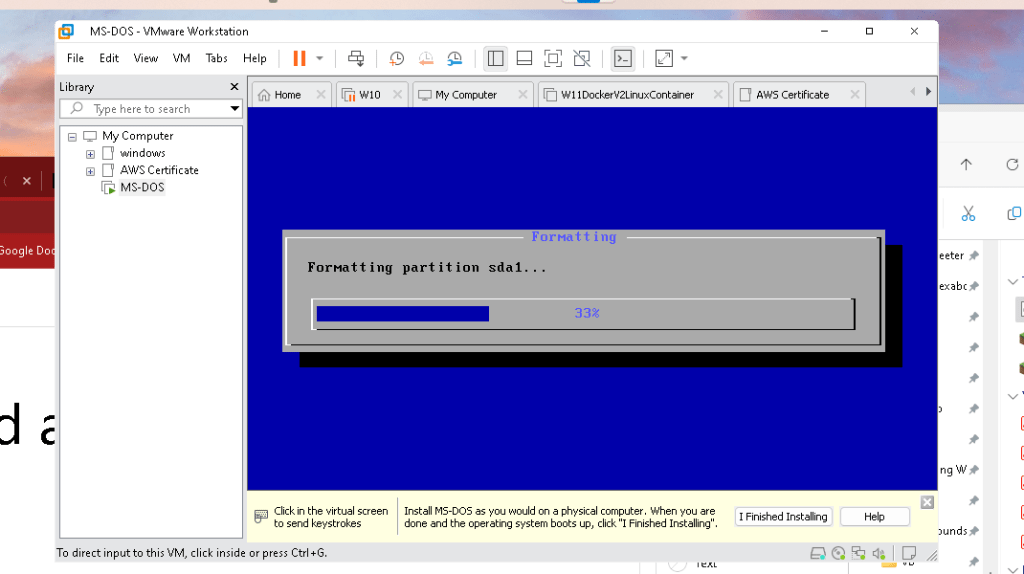Open the Help menu
The height and width of the screenshot is (574, 1024).
click(x=255, y=58)
